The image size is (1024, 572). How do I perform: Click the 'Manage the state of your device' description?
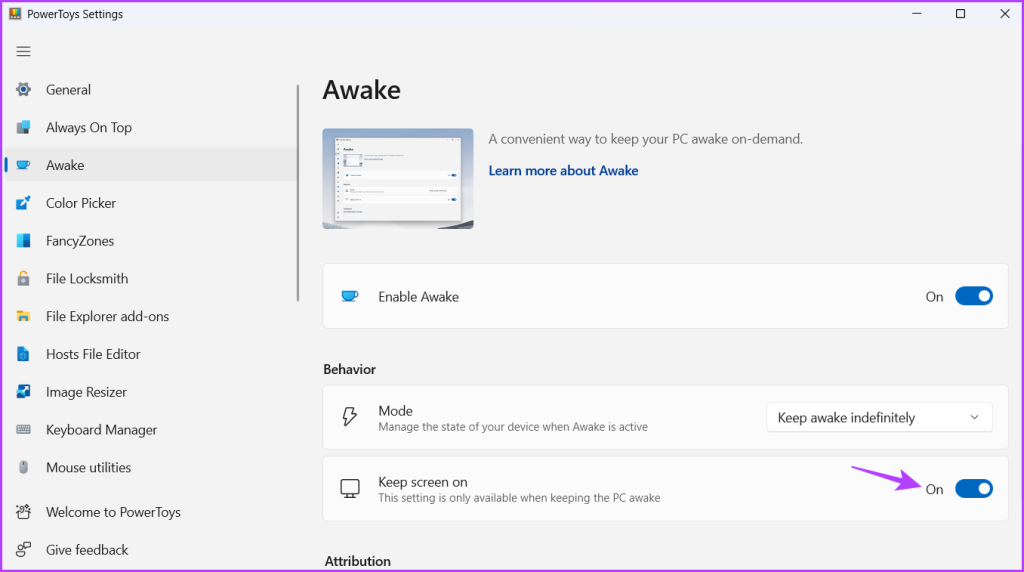click(513, 427)
